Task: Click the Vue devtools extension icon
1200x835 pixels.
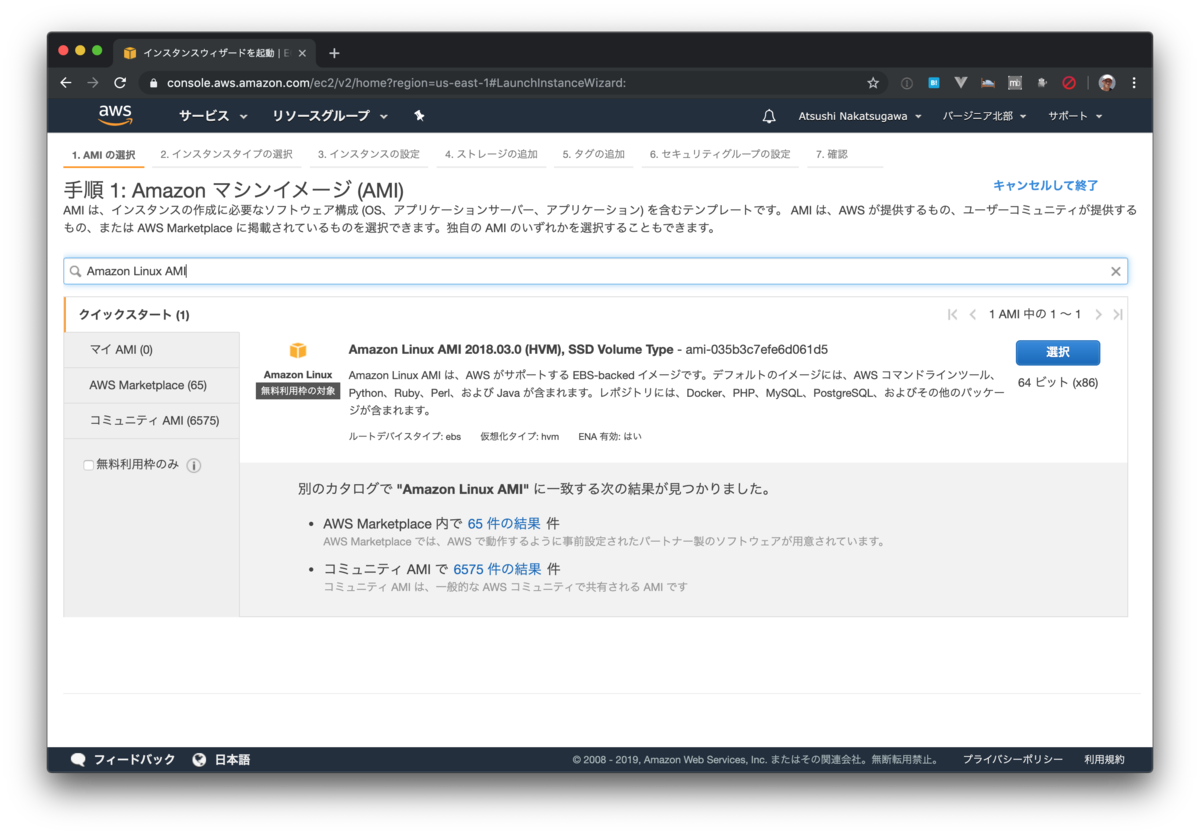Action: coord(961,83)
